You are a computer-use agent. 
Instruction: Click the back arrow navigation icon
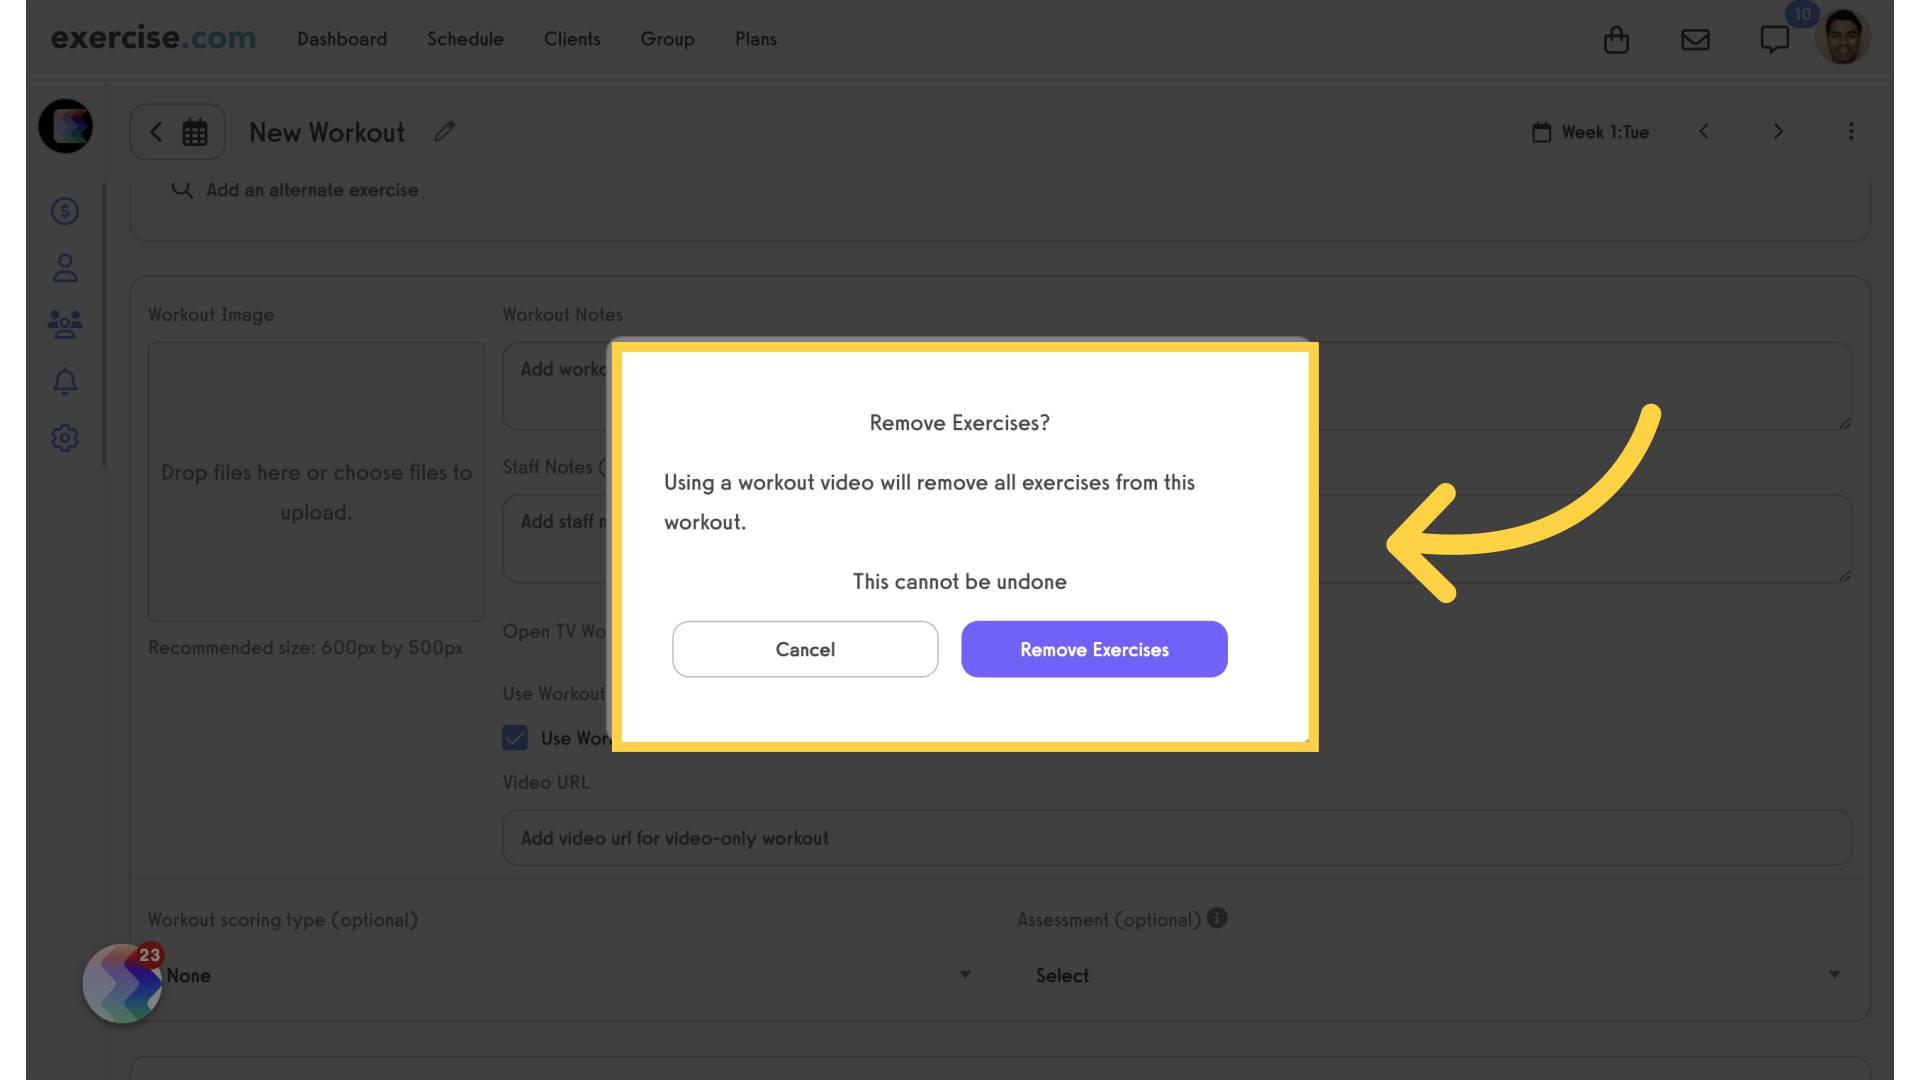[x=156, y=131]
